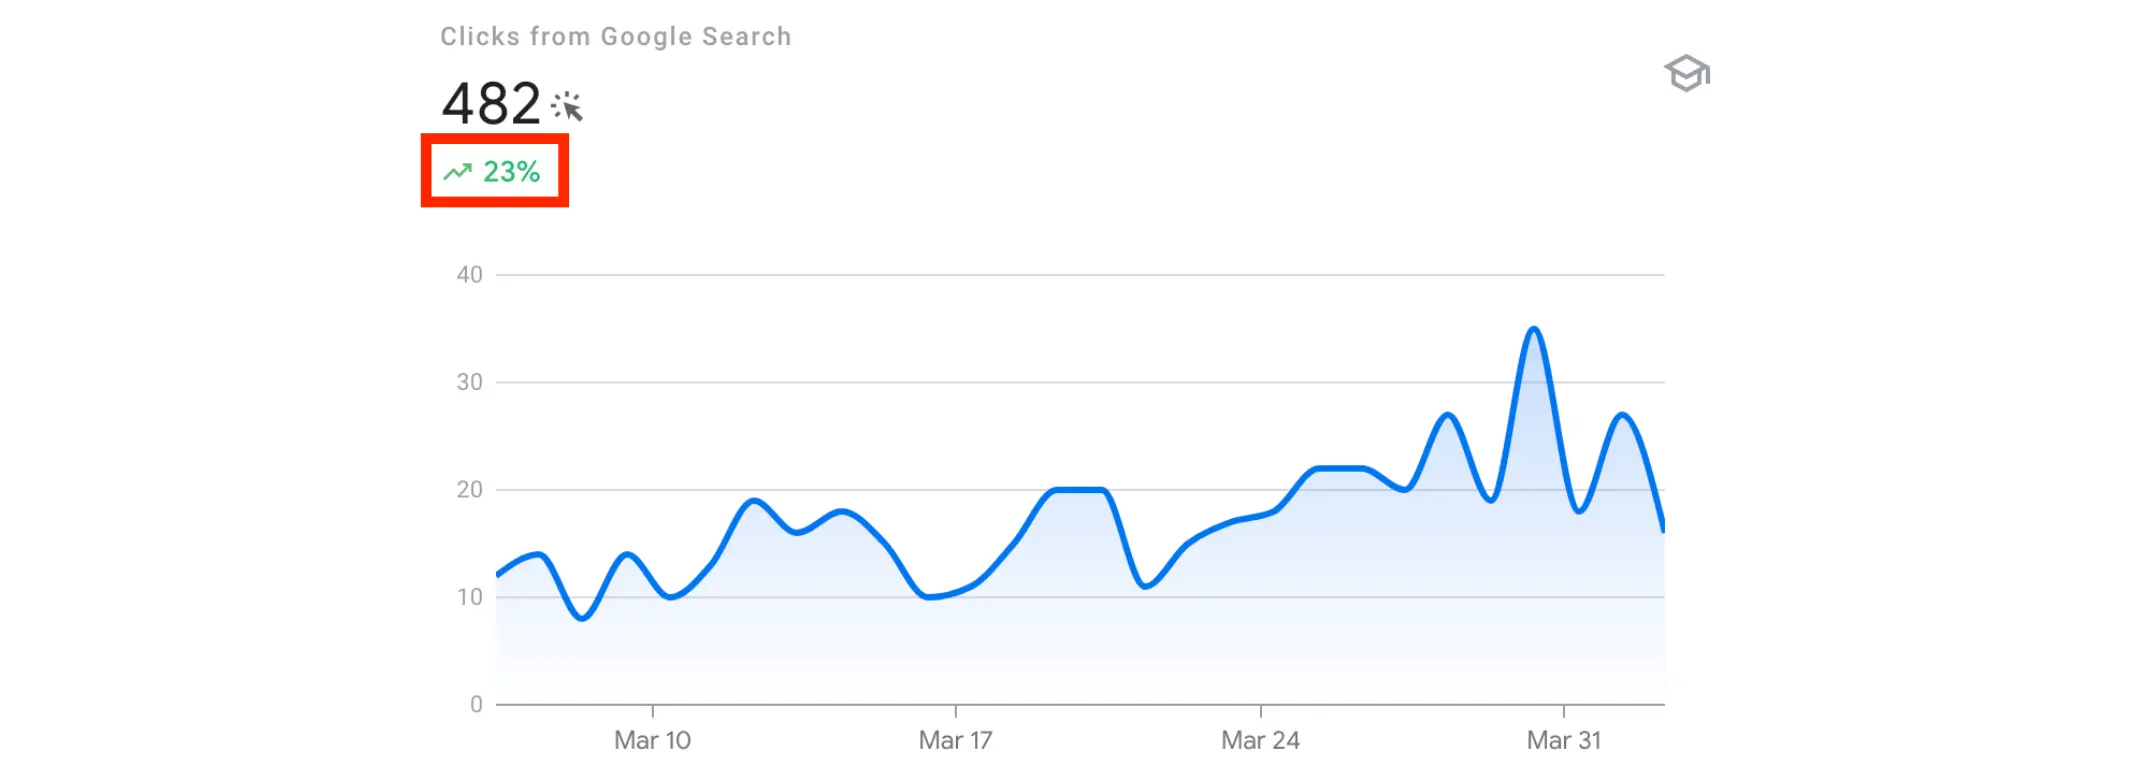Click the click-cursor icon beside 482
2148x780 pixels.
[567, 105]
